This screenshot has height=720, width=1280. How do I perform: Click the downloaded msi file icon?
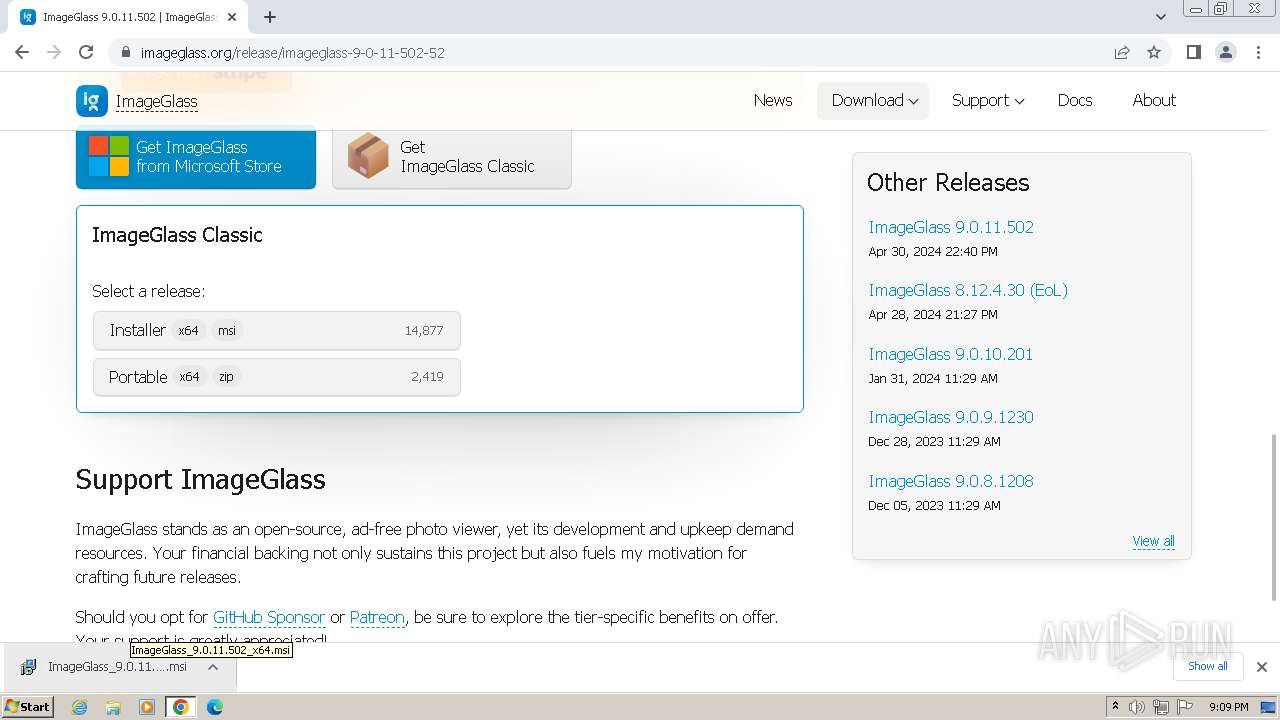coord(29,667)
